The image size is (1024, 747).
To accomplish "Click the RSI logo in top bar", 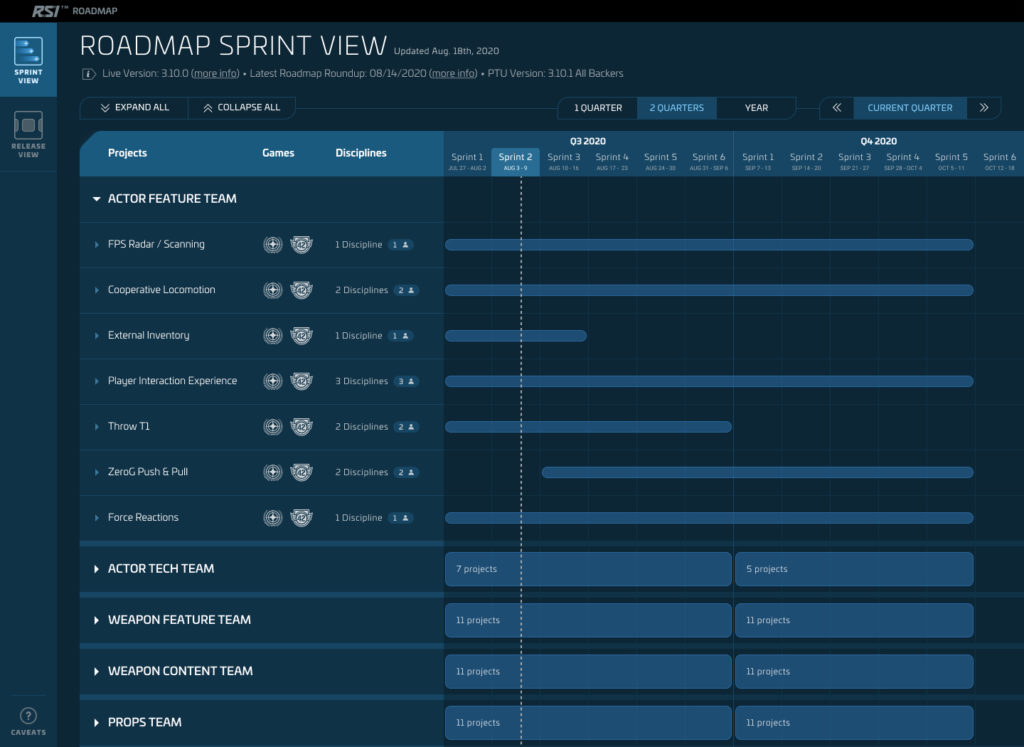I will [x=46, y=11].
